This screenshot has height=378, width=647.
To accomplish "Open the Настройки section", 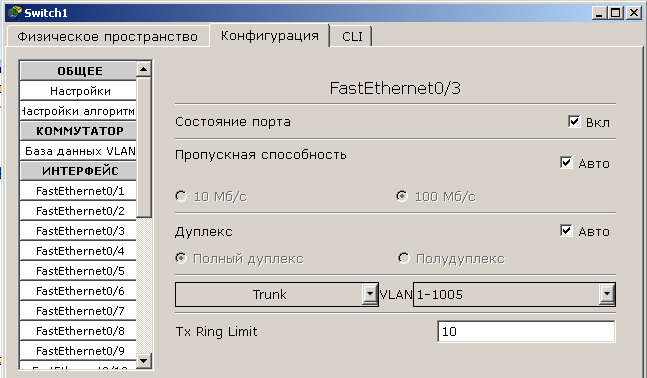I will 78,91.
